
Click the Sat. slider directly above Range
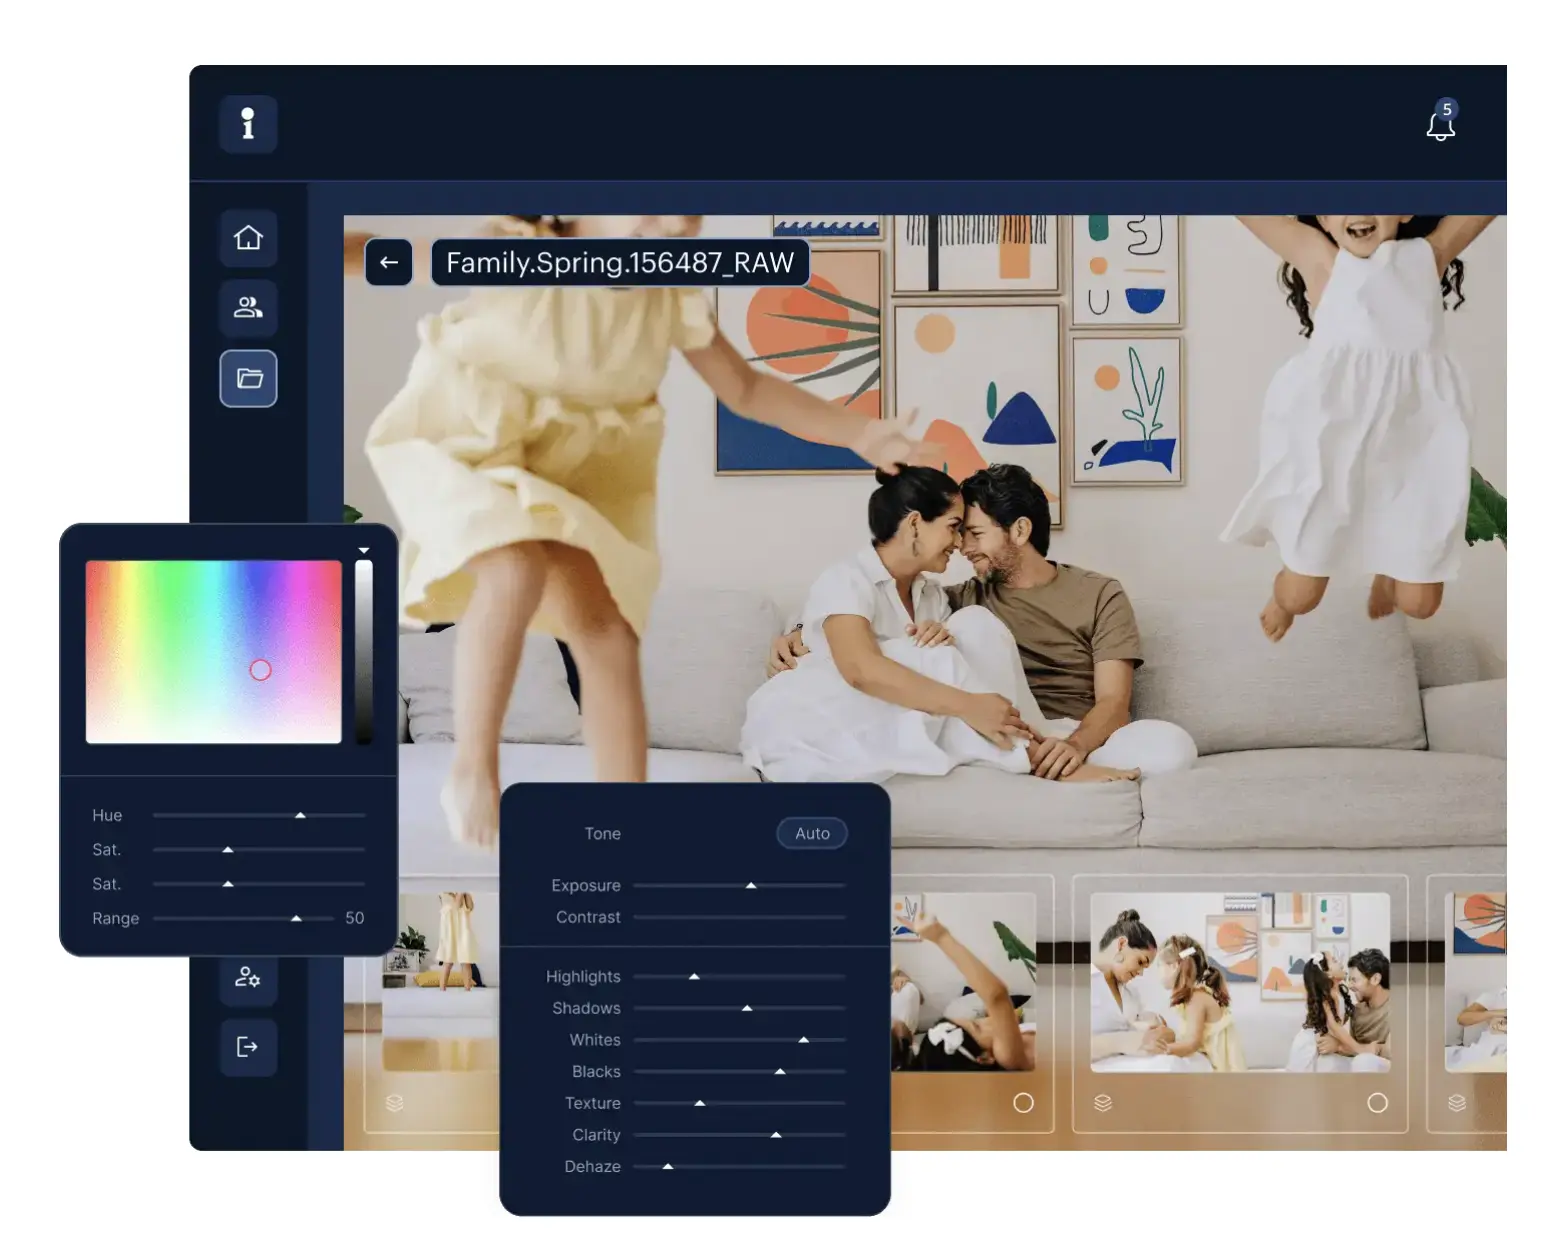tap(258, 884)
